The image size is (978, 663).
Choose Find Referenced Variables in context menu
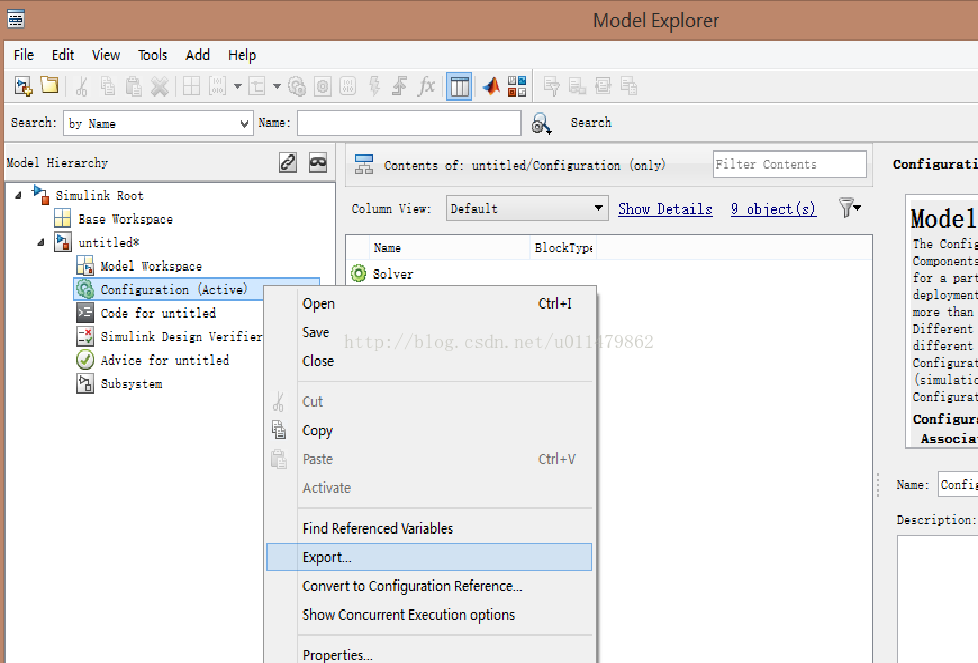429,529
